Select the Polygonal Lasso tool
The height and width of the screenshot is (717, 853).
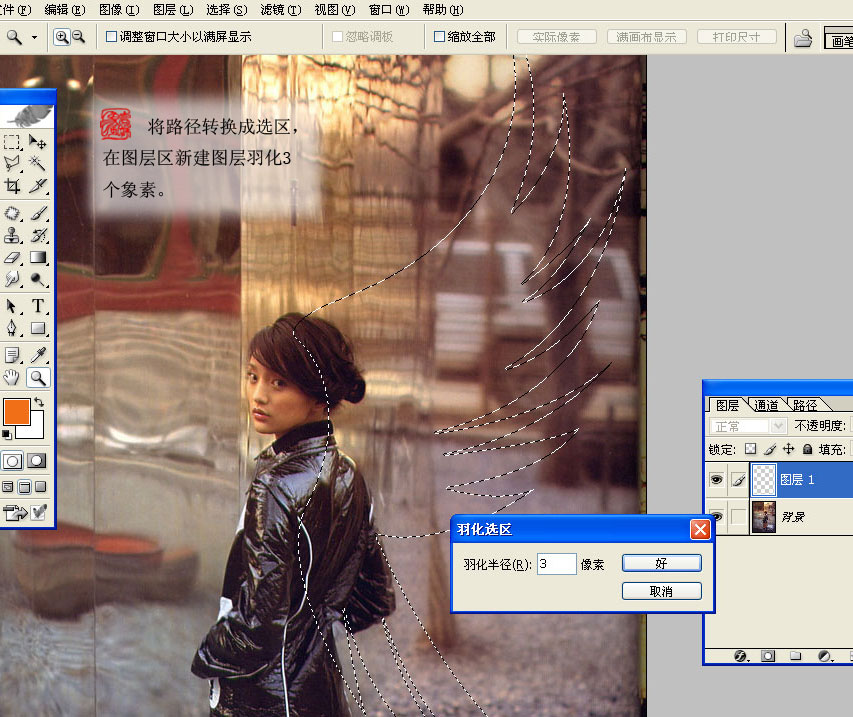tap(12, 163)
